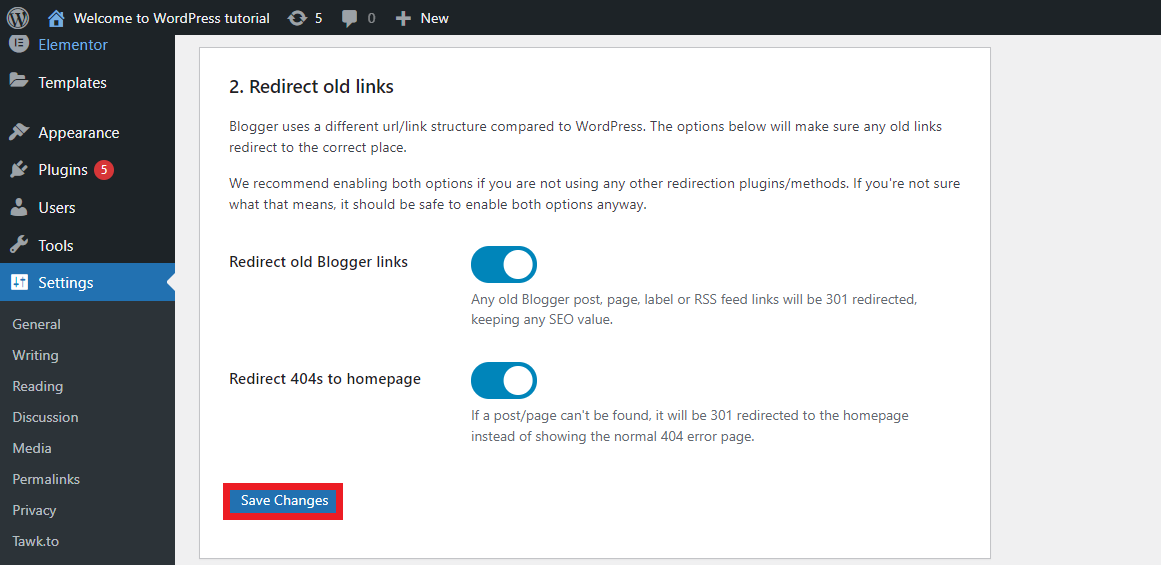
Task: Click the Appearance paintbrush icon
Action: point(19,133)
